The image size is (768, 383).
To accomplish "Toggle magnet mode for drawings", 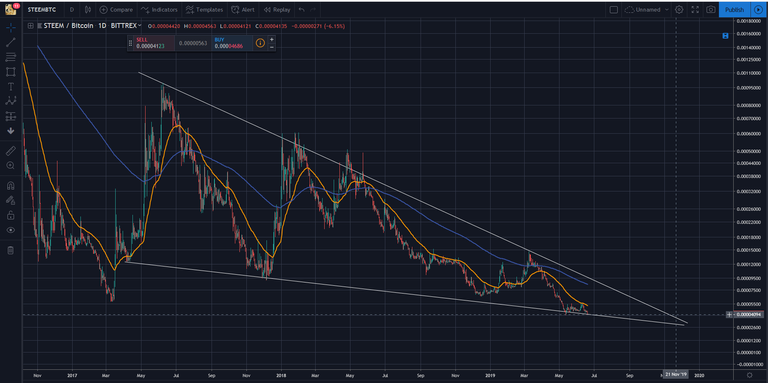I will [x=10, y=186].
